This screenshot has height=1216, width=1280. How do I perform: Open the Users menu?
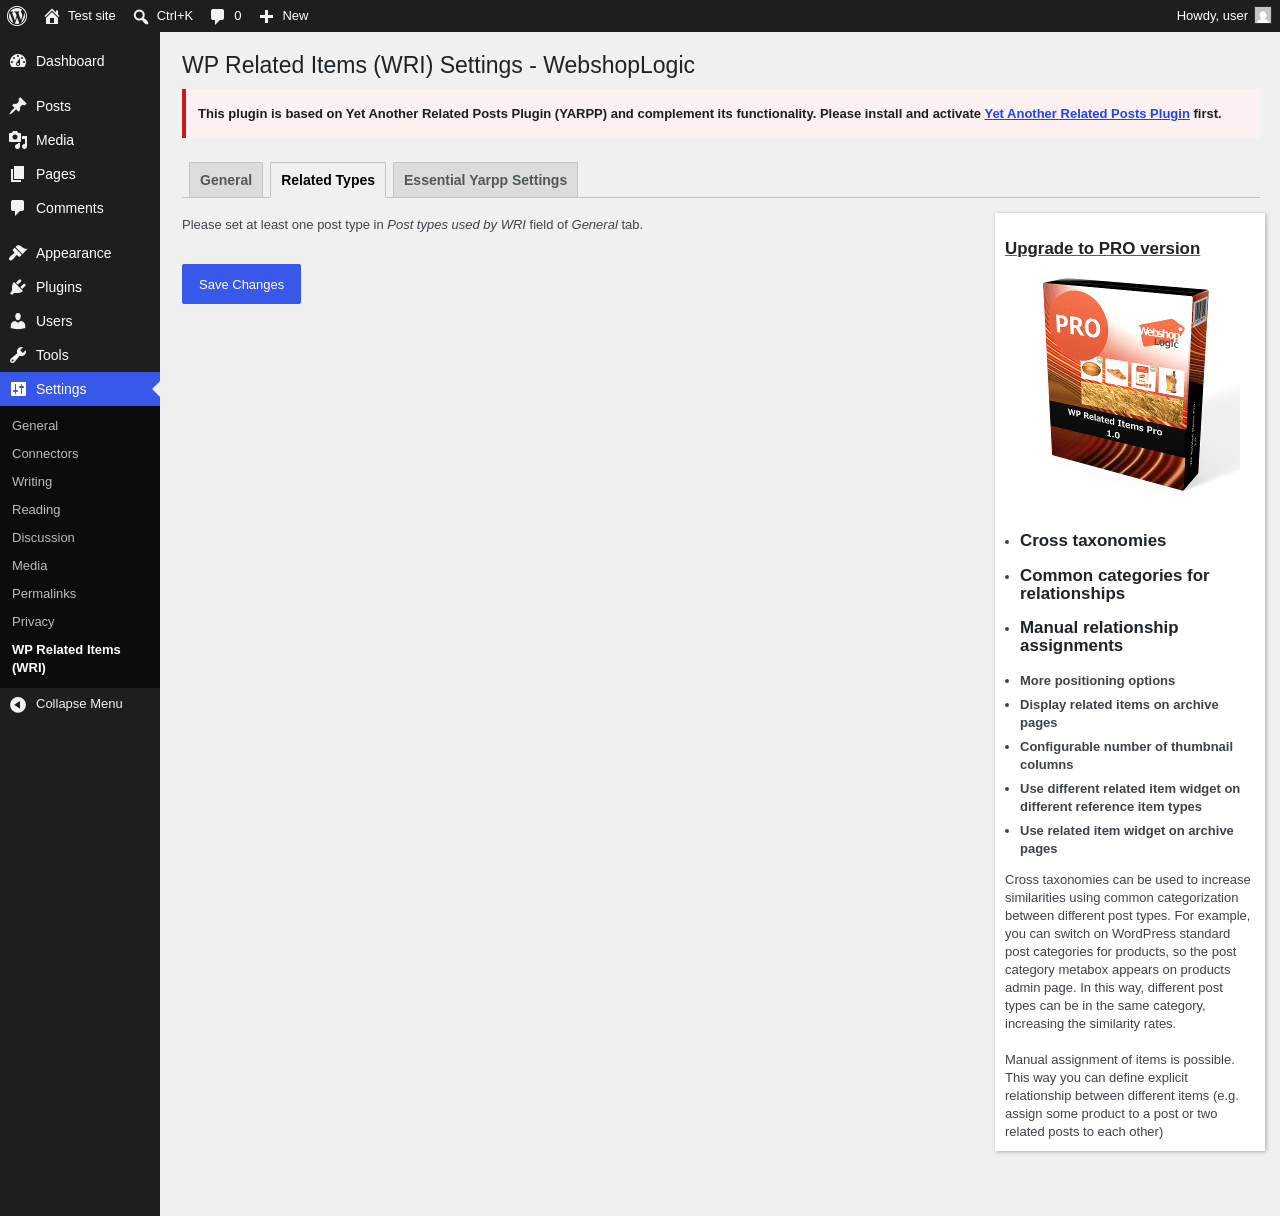click(x=80, y=321)
